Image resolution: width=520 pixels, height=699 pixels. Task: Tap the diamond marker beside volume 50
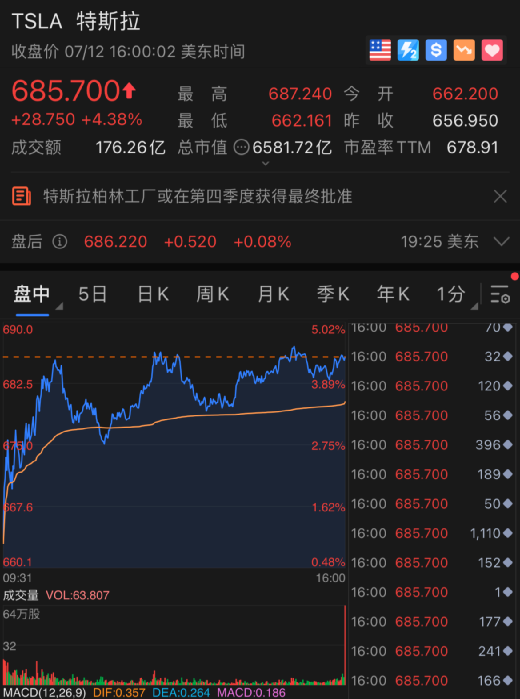508,504
